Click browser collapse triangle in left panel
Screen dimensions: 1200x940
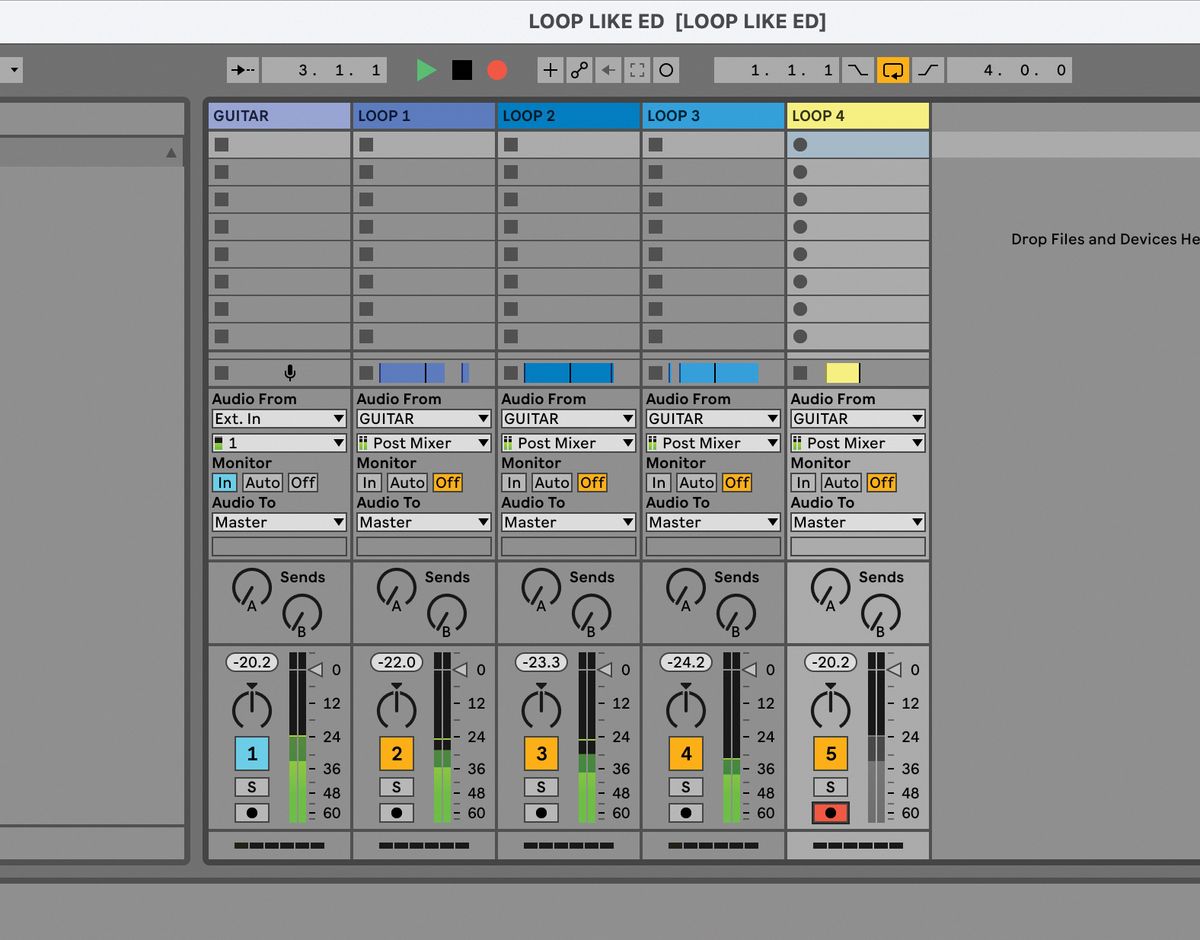(x=171, y=153)
